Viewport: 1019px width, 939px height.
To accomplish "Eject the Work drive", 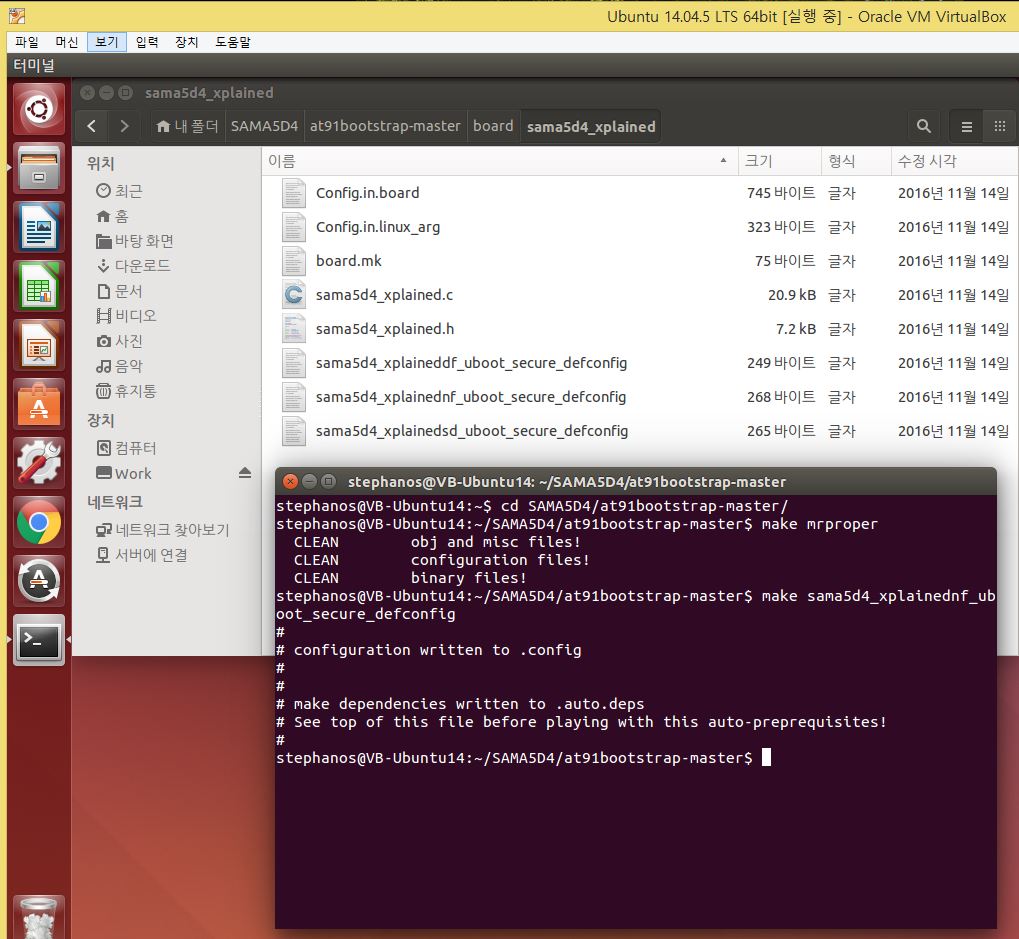I will click(x=245, y=473).
